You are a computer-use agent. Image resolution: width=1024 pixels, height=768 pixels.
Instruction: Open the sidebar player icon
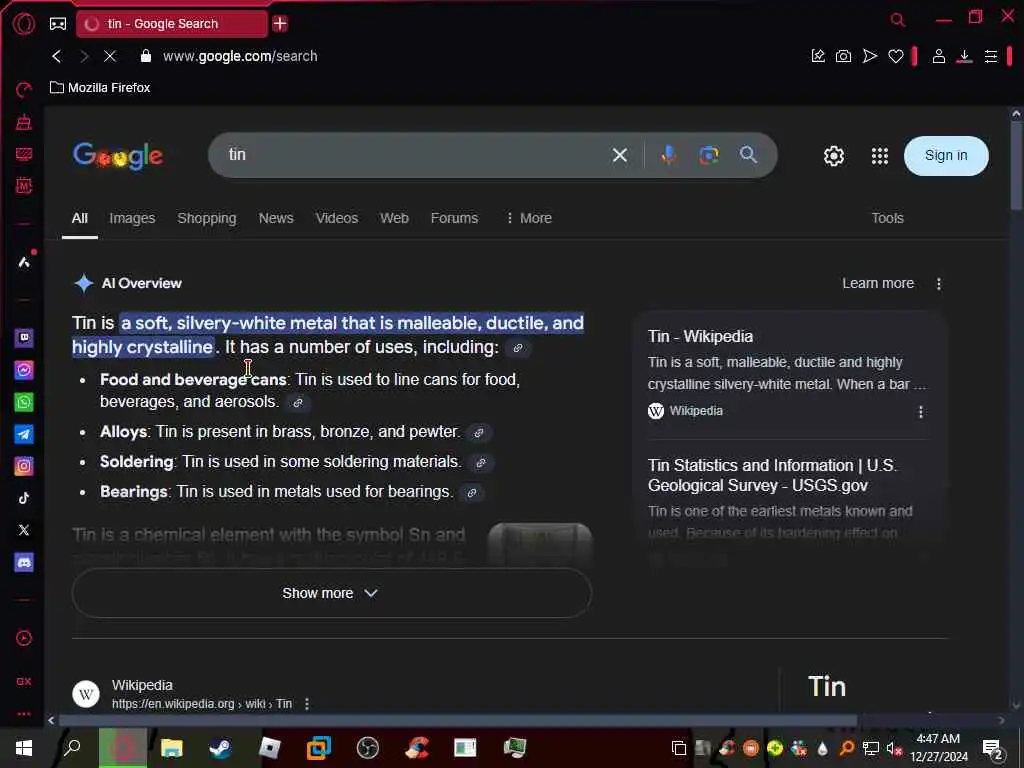pos(24,638)
